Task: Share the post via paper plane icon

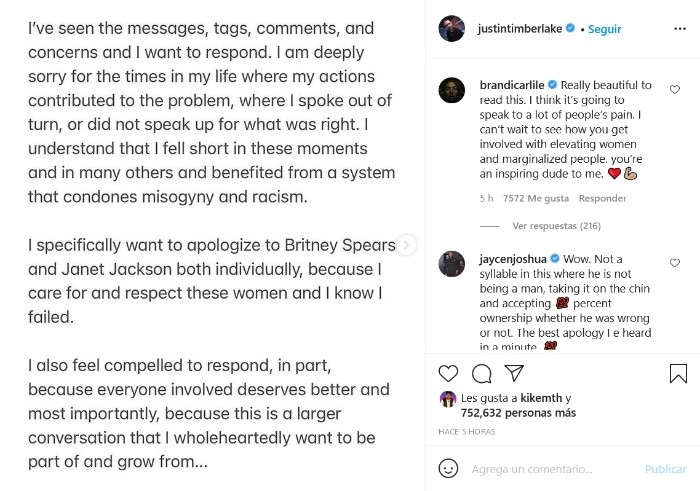Action: click(x=514, y=373)
